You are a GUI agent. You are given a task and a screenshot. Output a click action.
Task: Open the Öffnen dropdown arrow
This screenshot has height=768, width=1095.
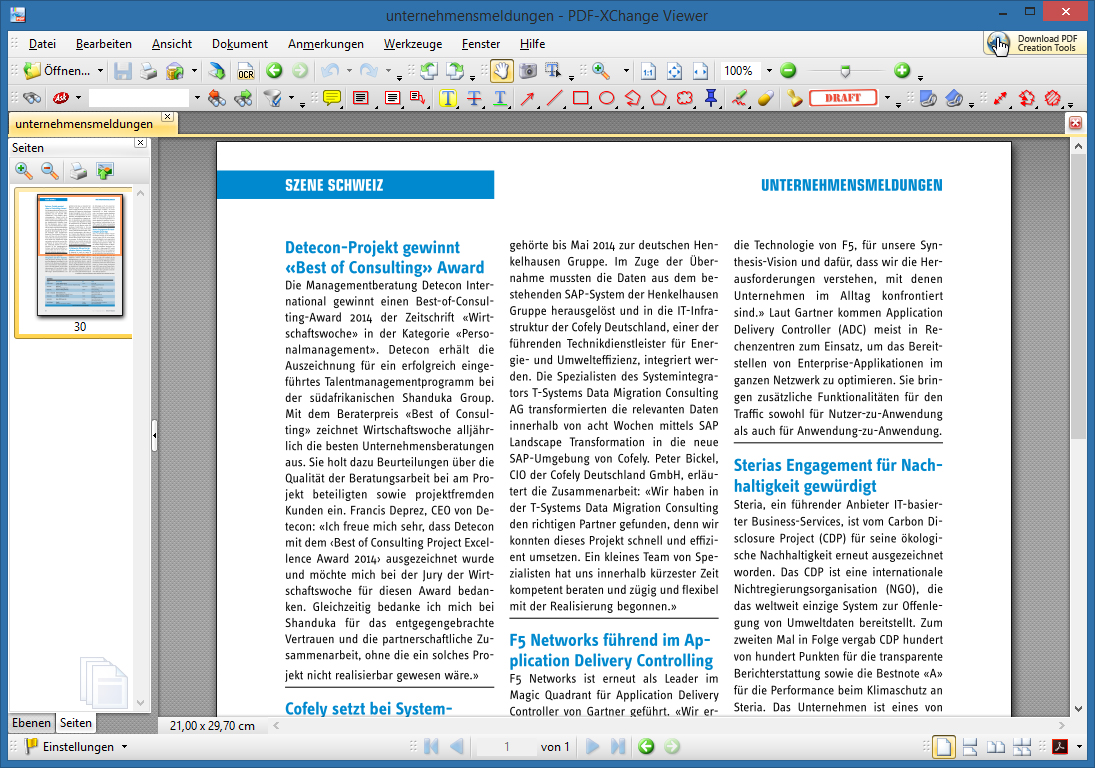pyautogui.click(x=100, y=71)
